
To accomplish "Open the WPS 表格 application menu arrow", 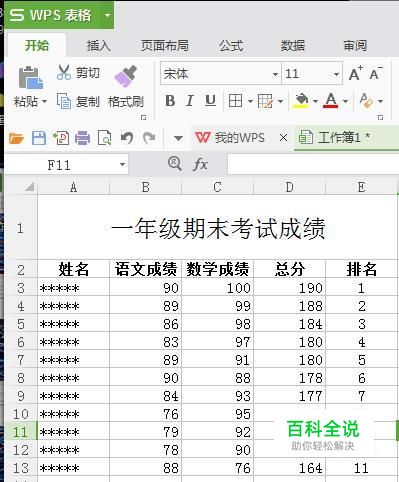I will [x=107, y=15].
